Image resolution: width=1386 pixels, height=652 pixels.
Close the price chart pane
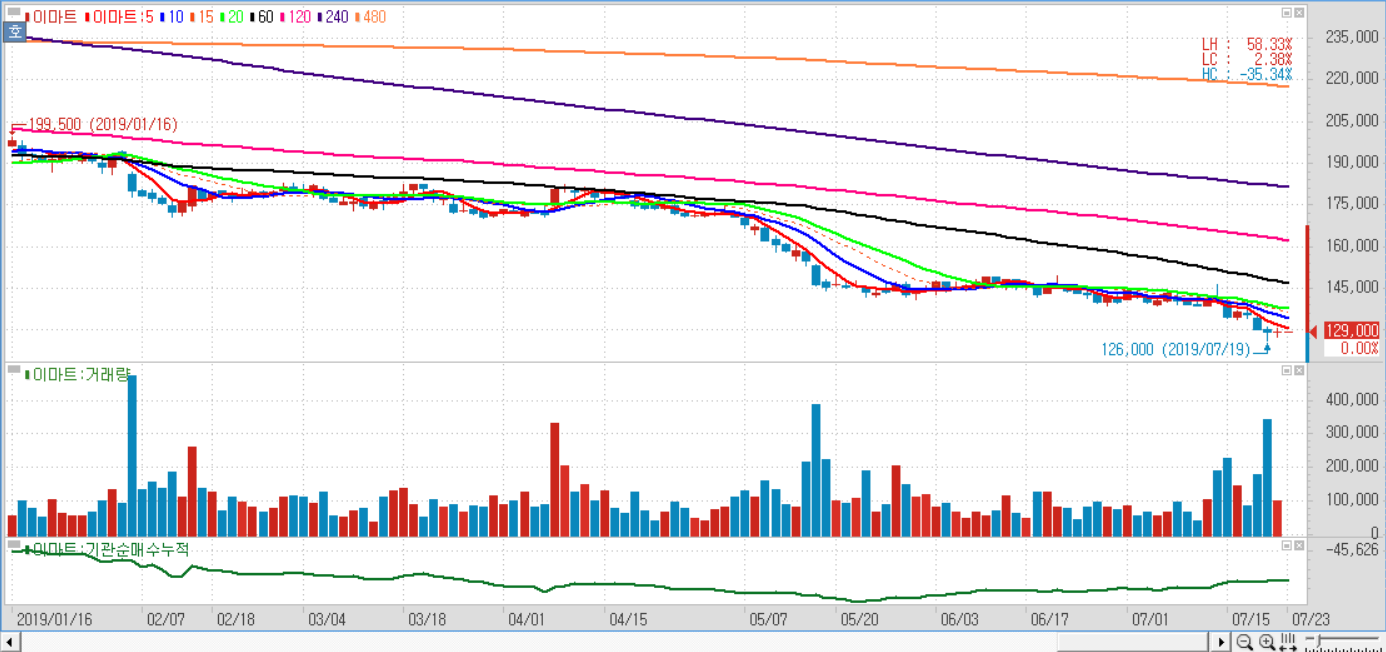coord(1299,13)
